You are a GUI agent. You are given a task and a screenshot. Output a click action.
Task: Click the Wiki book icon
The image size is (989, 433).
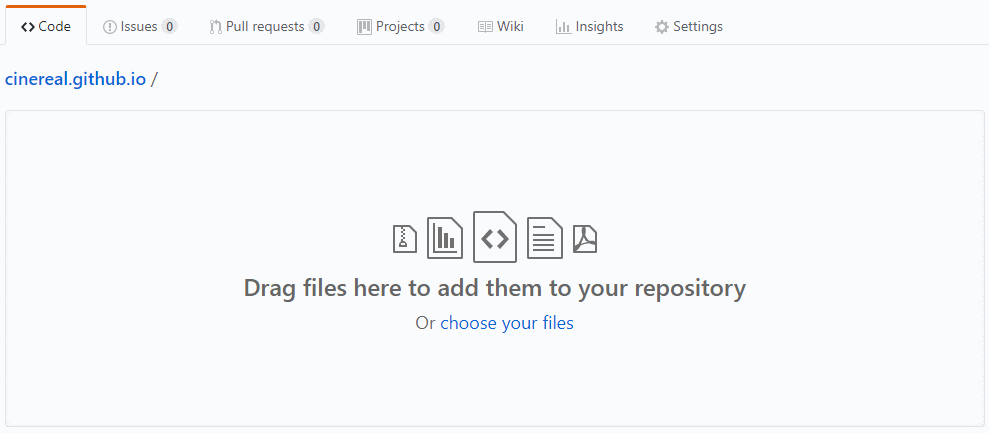click(x=485, y=27)
